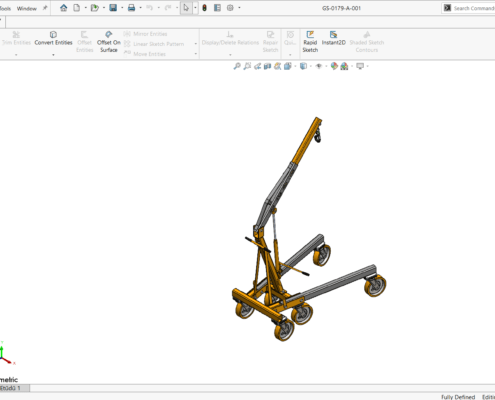This screenshot has width=495, height=400.
Task: Open the Display Style dropdown cube
Action: (303, 66)
